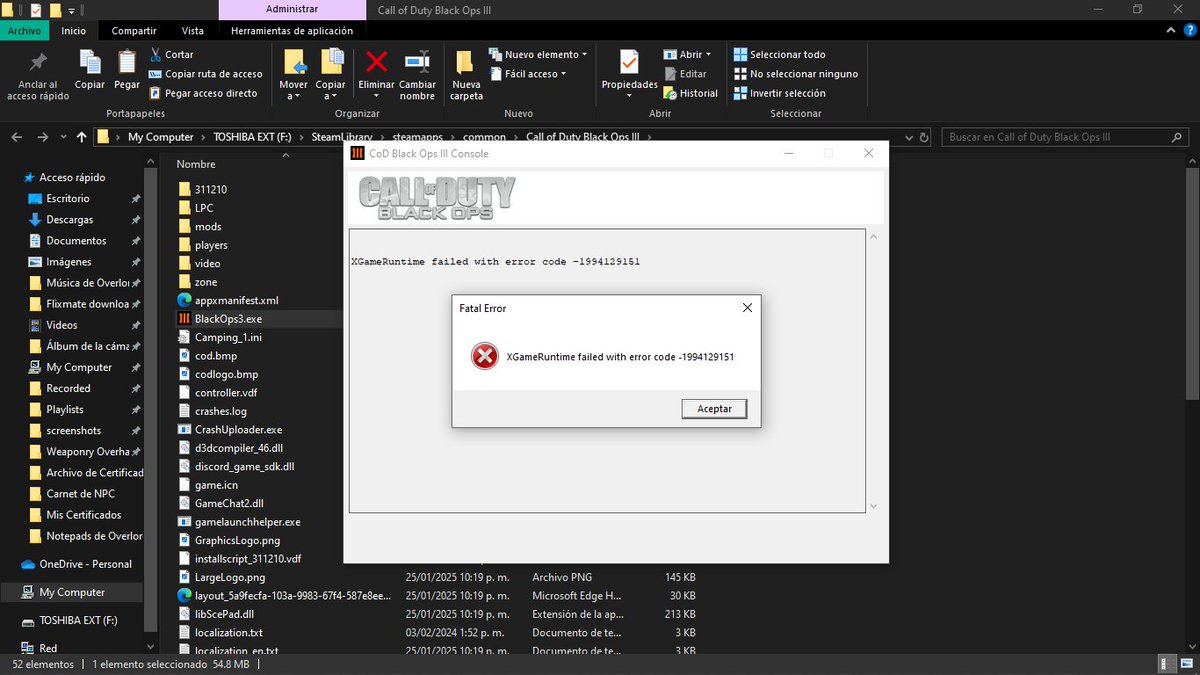The width and height of the screenshot is (1200, 675).
Task: Open Documentos in quick access
Action: tap(75, 240)
